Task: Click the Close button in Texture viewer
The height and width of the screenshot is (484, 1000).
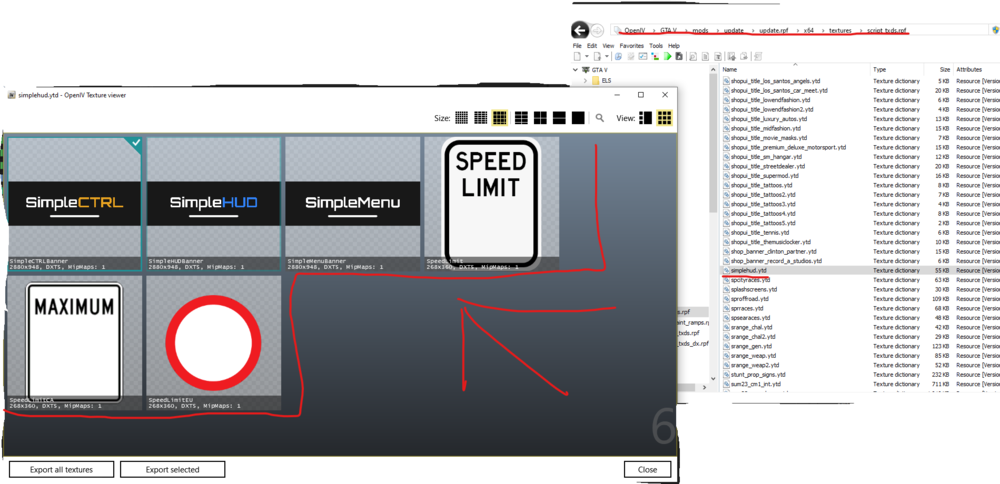Action: point(647,469)
